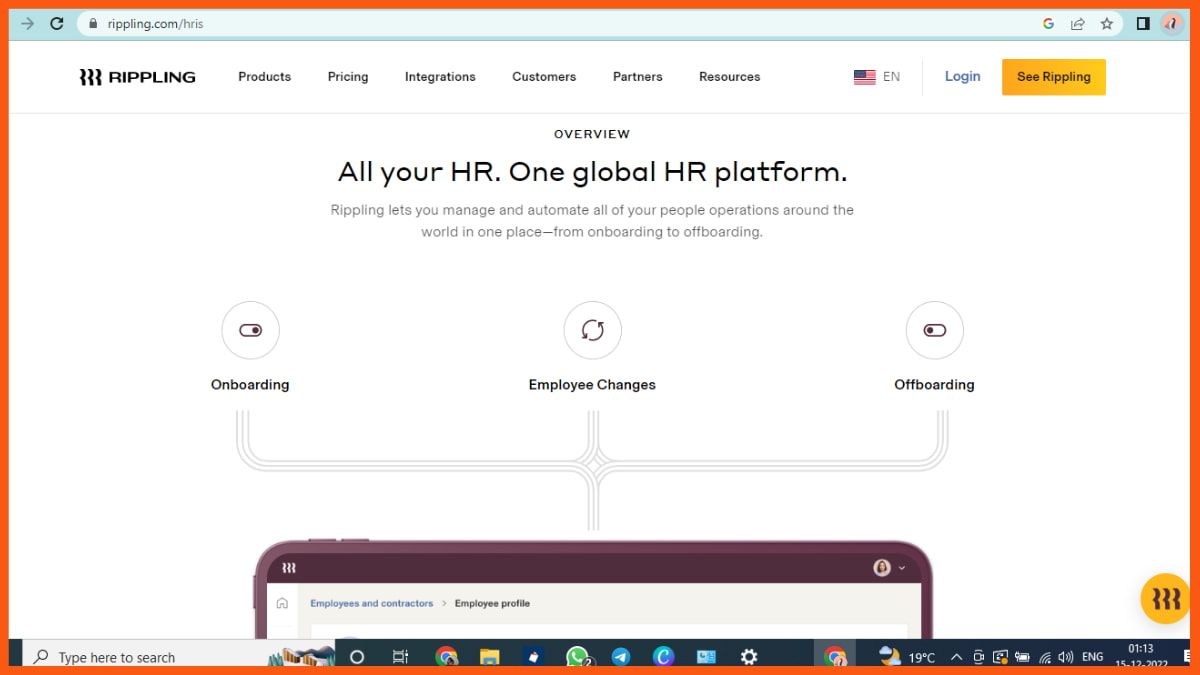This screenshot has height=675, width=1200.
Task: Open the Products menu
Action: click(x=263, y=76)
